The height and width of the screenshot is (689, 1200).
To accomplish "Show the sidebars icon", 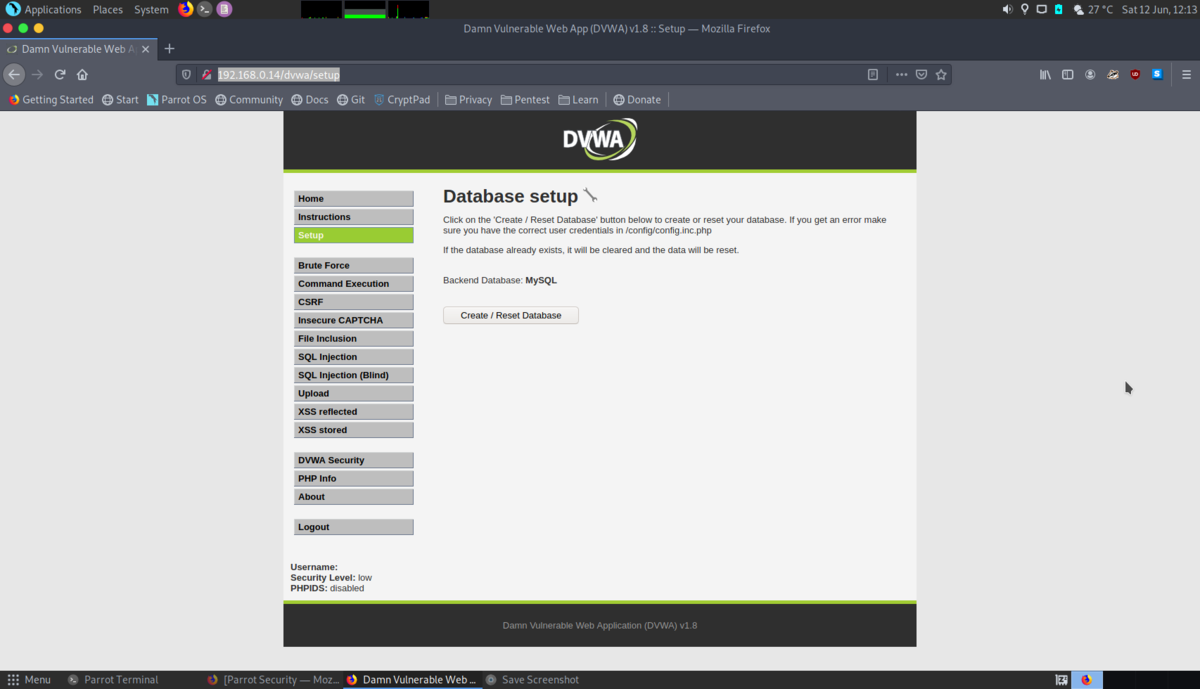I will (1067, 74).
